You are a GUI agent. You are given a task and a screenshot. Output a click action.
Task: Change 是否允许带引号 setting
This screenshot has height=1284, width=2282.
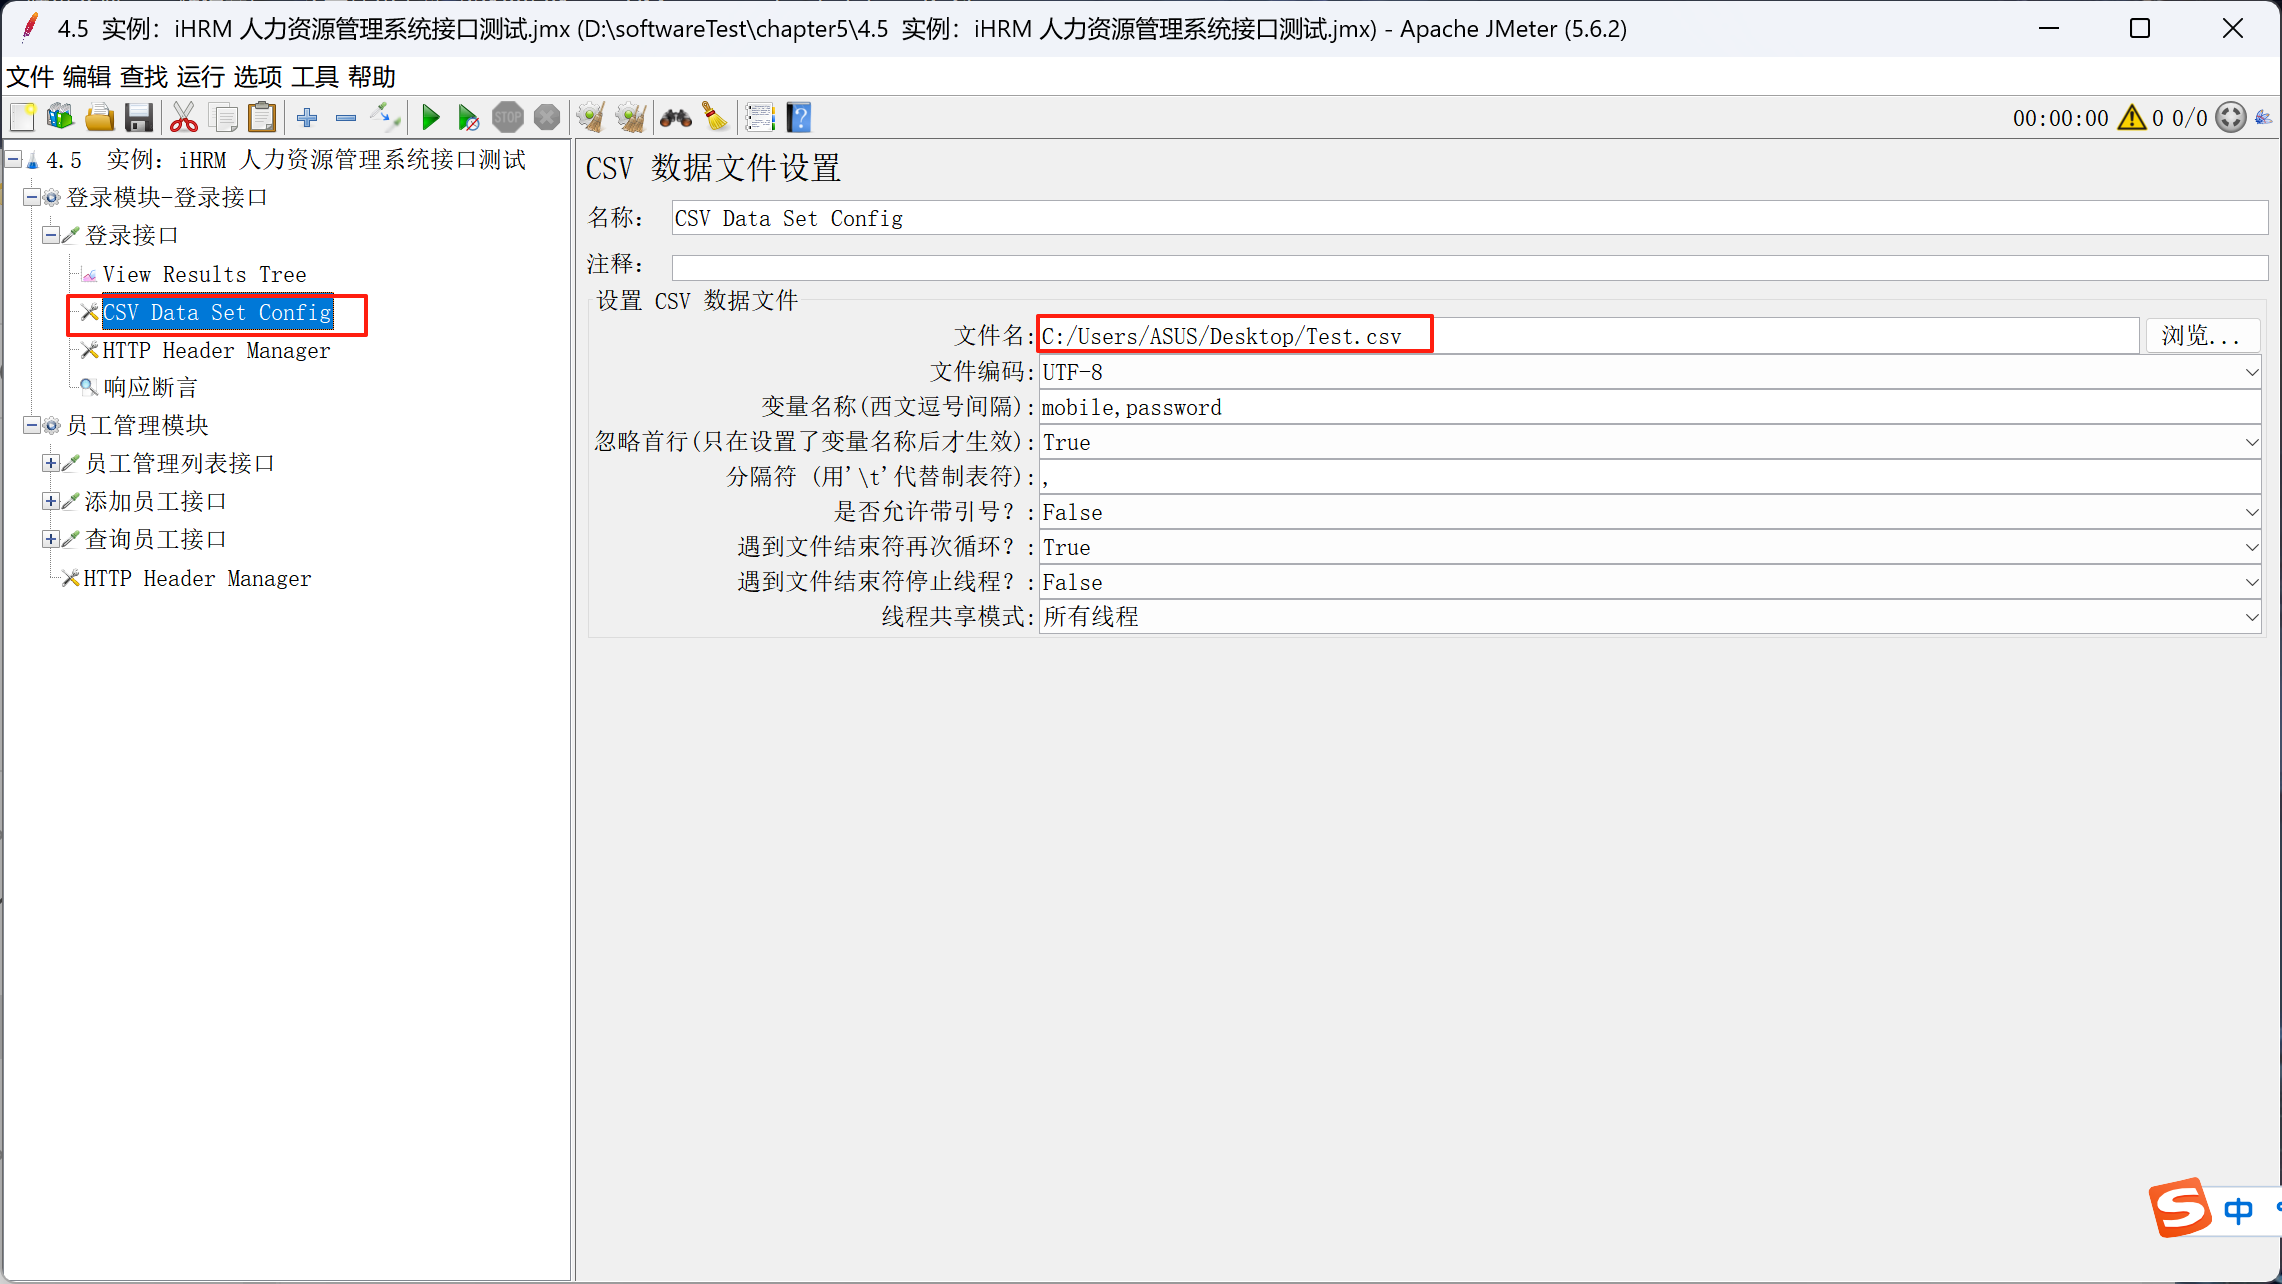click(2252, 512)
